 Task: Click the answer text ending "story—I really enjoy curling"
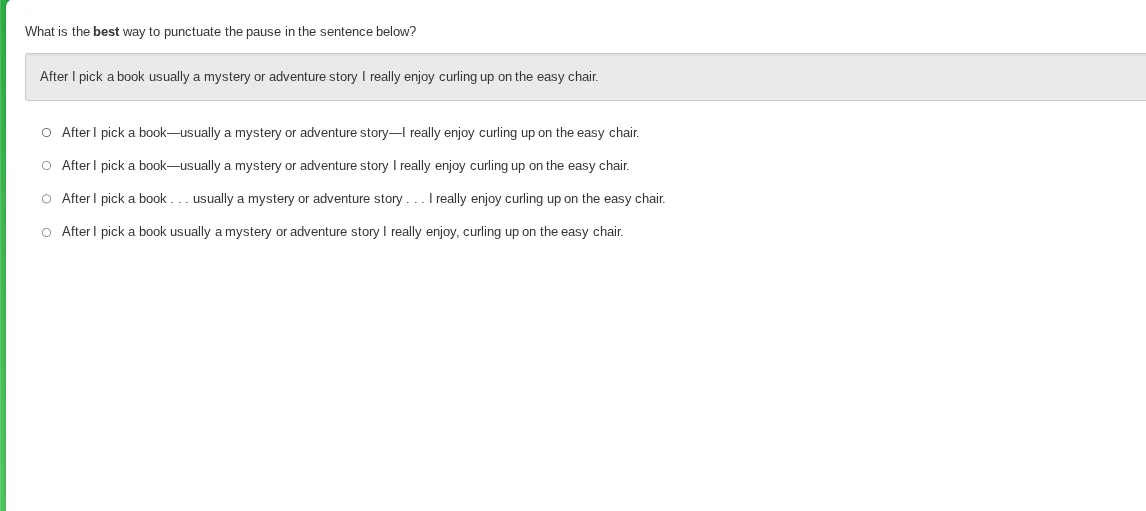350,133
